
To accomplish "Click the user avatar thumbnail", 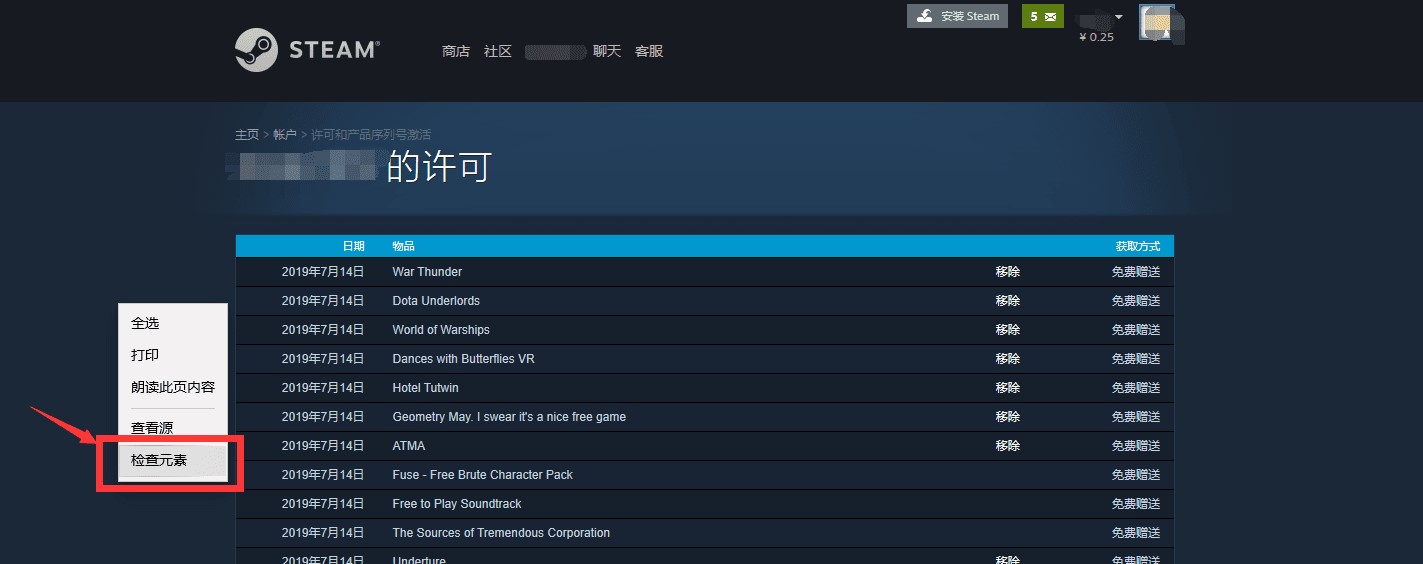I will pos(1157,24).
